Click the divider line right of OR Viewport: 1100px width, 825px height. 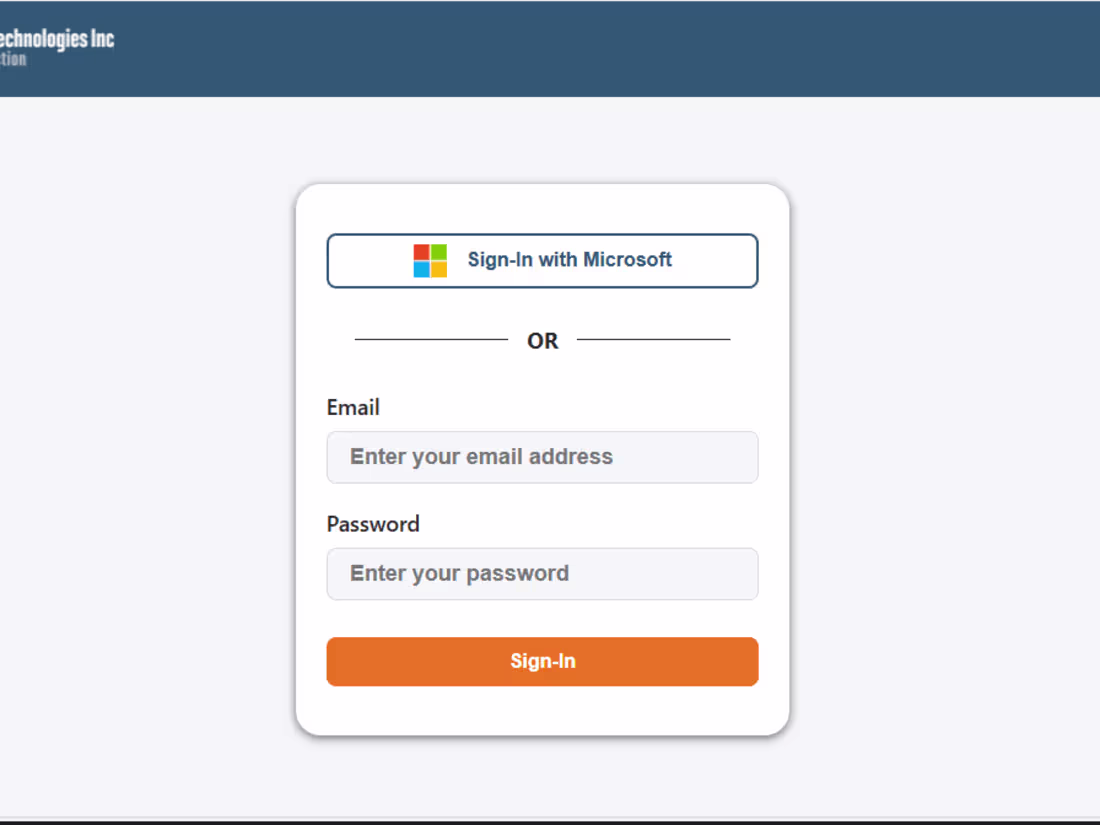point(653,340)
